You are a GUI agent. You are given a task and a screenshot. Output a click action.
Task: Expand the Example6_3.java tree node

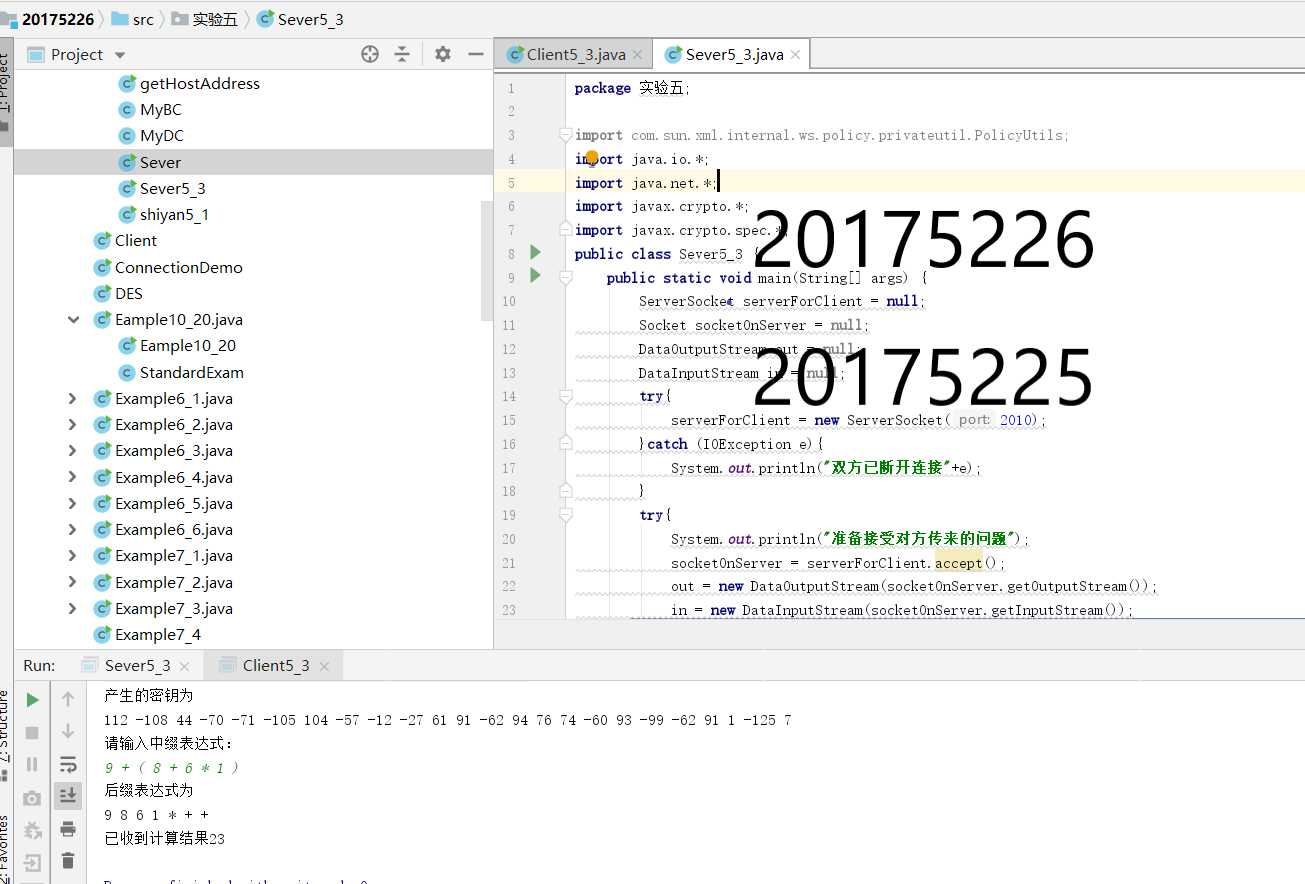(x=73, y=450)
